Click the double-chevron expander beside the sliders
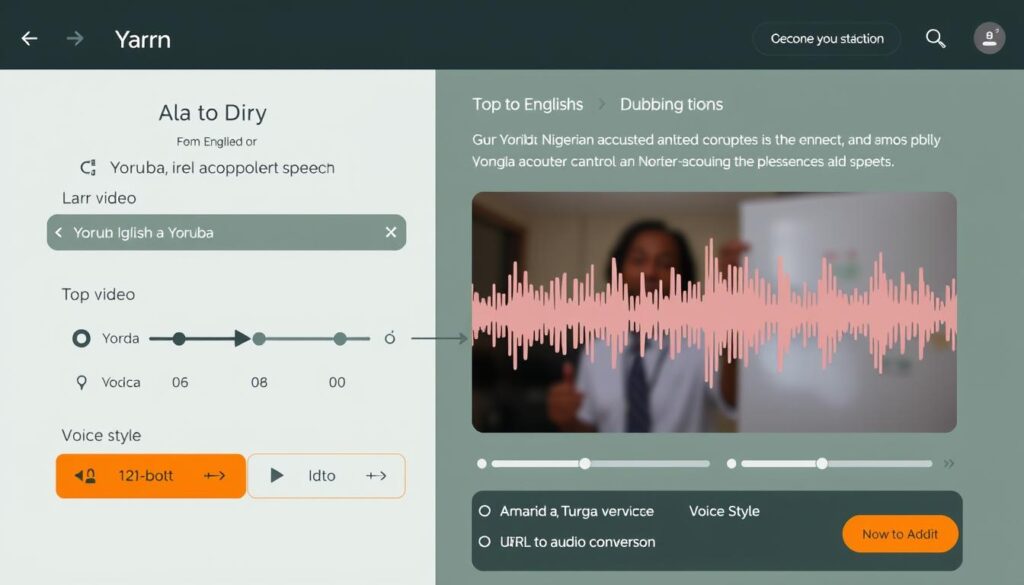This screenshot has width=1024, height=585. [x=948, y=463]
